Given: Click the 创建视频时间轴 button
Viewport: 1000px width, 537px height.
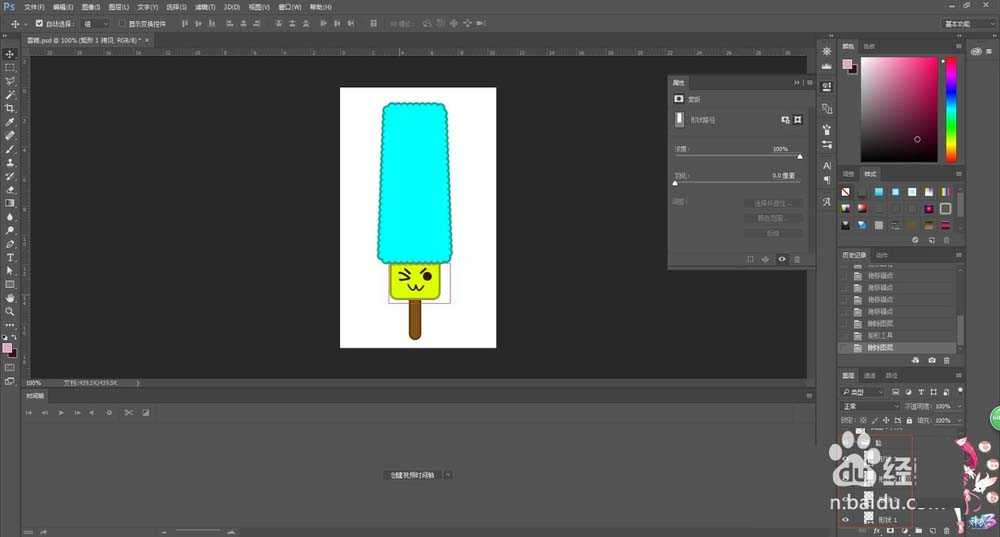Looking at the screenshot, I should pos(414,475).
